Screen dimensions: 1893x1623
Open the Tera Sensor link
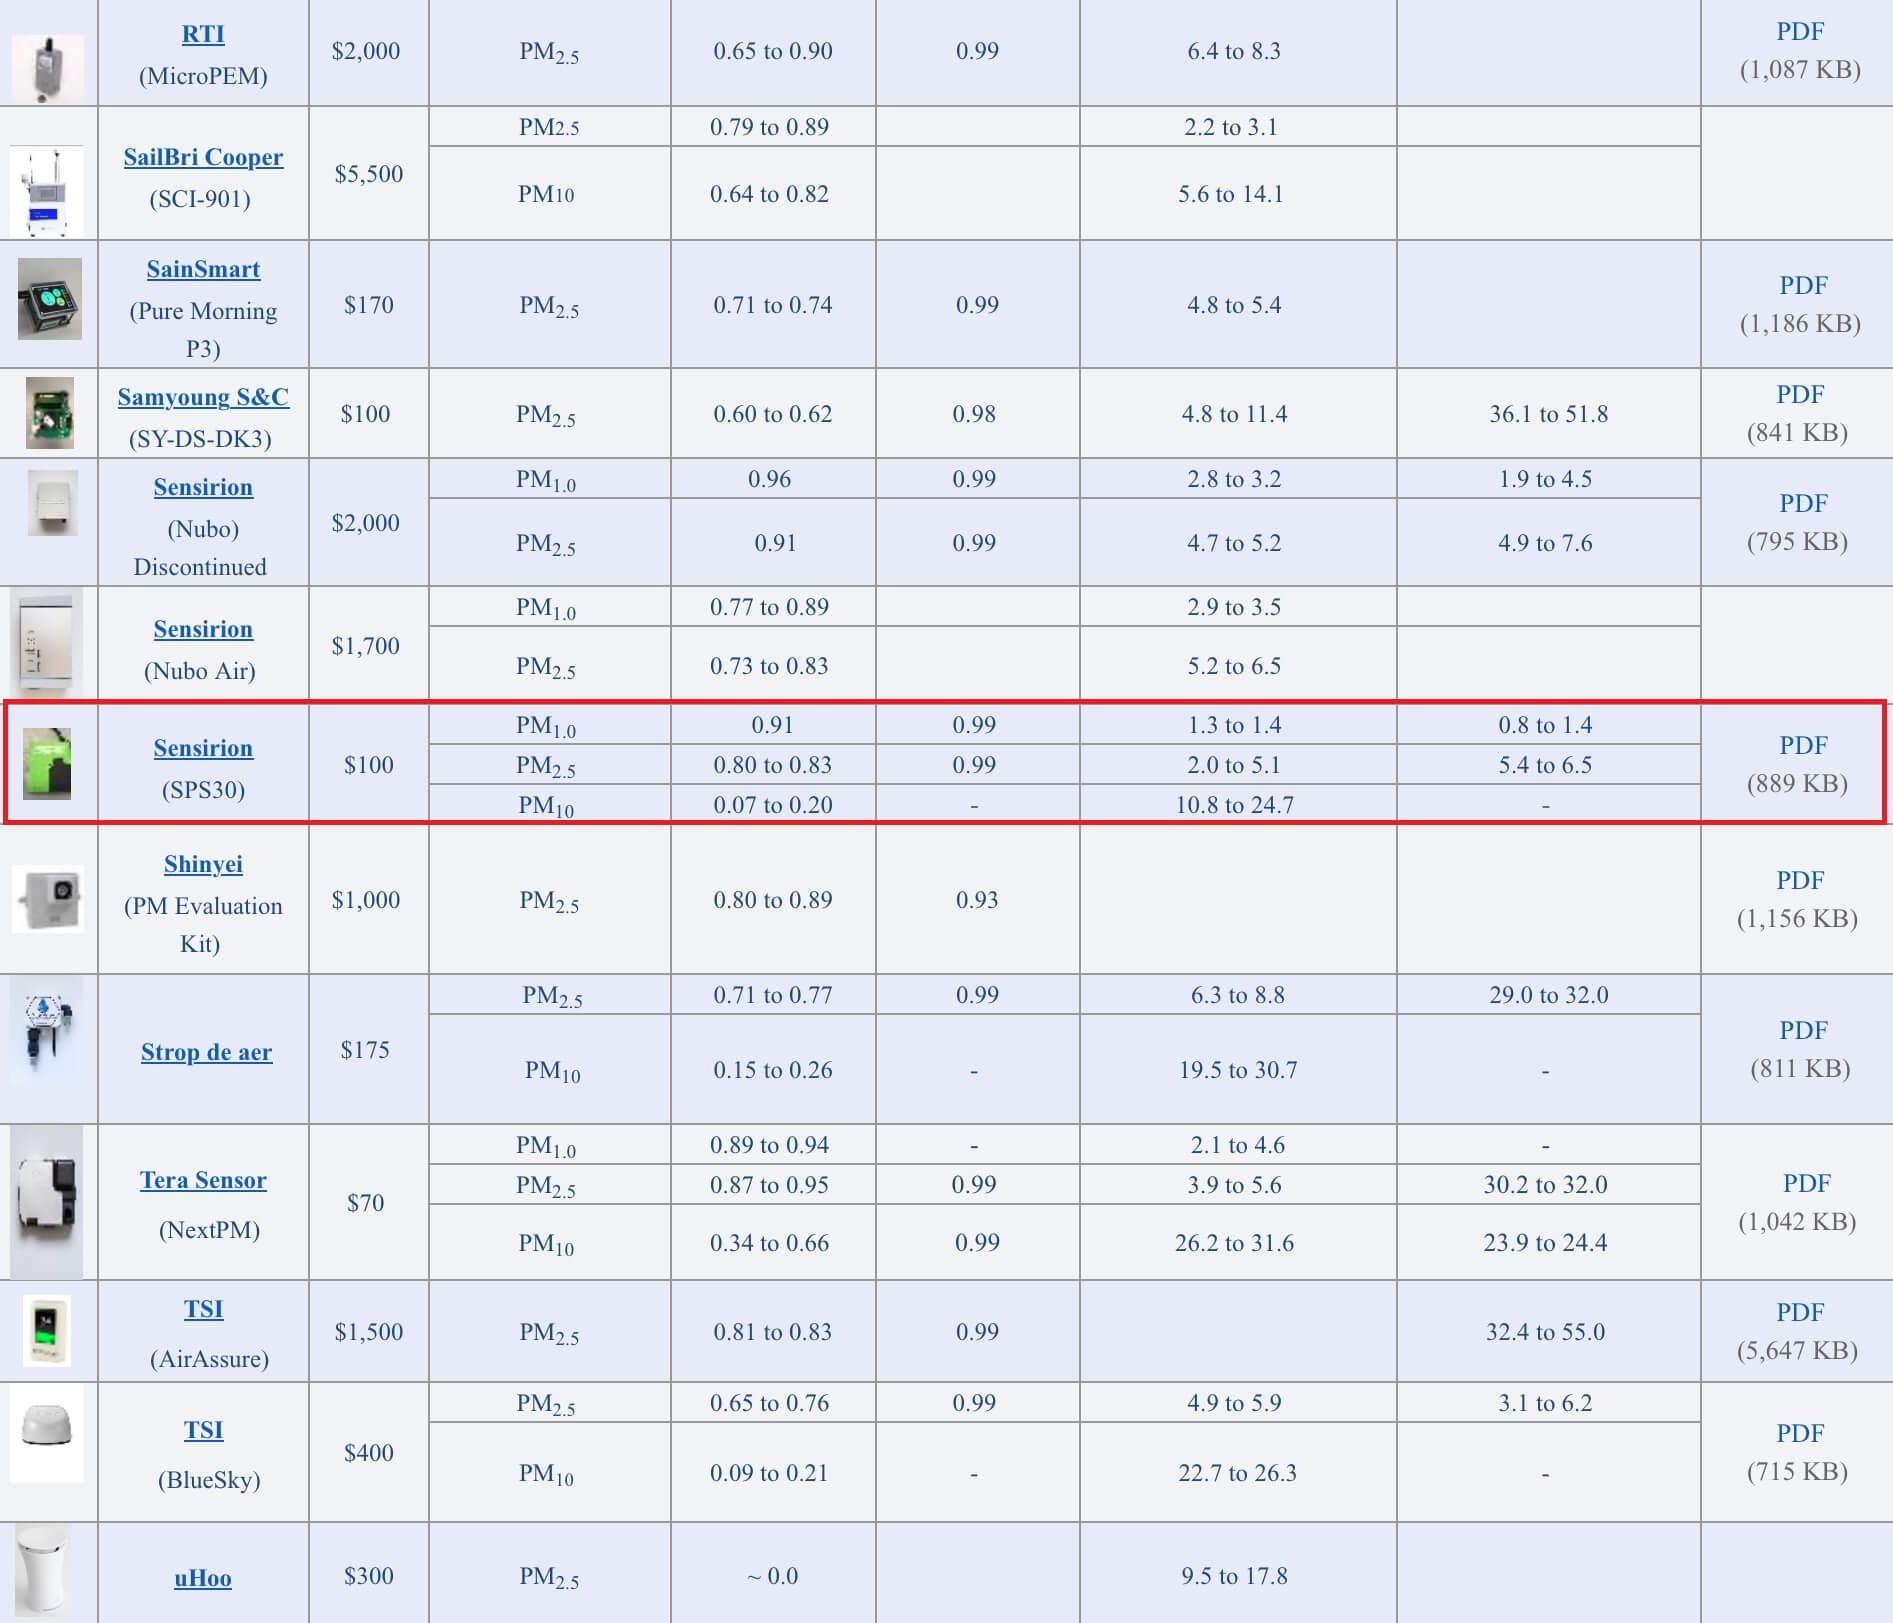[x=203, y=1180]
